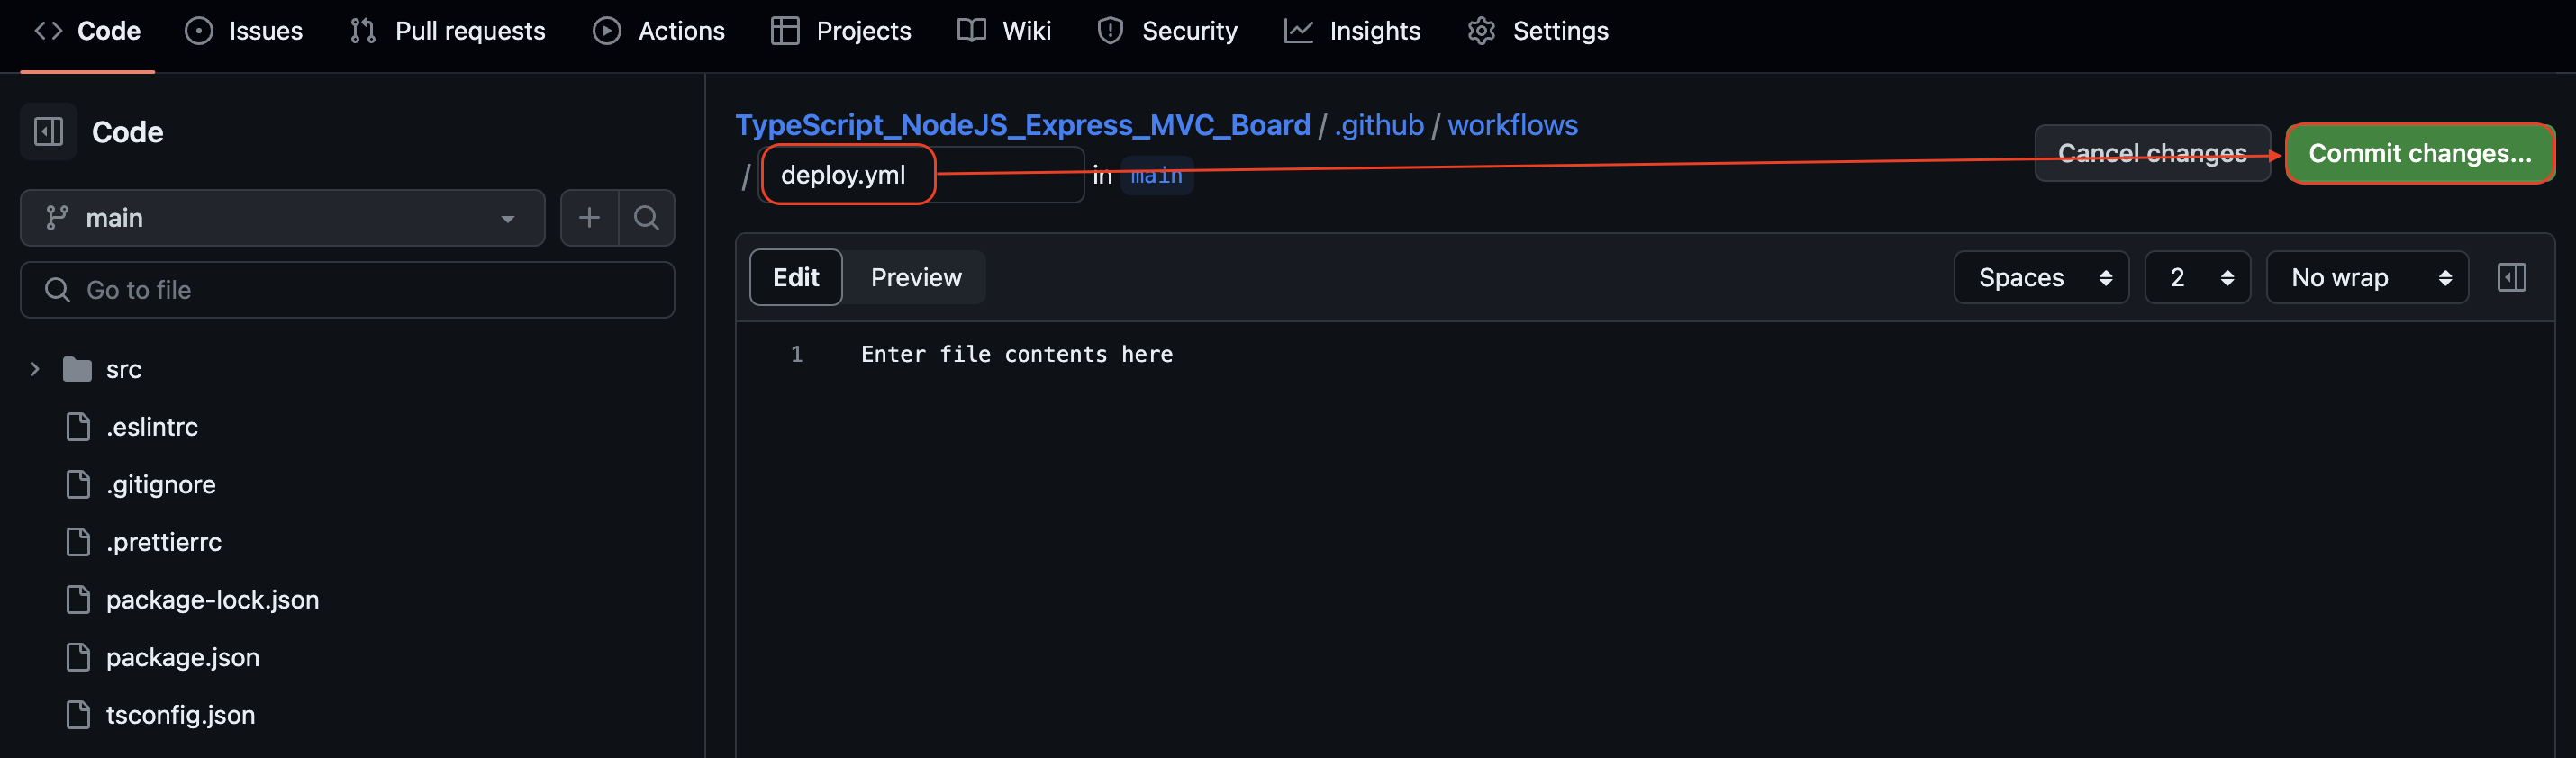This screenshot has height=758, width=2576.
Task: Open the workflows breadcrumb link
Action: 1512,125
